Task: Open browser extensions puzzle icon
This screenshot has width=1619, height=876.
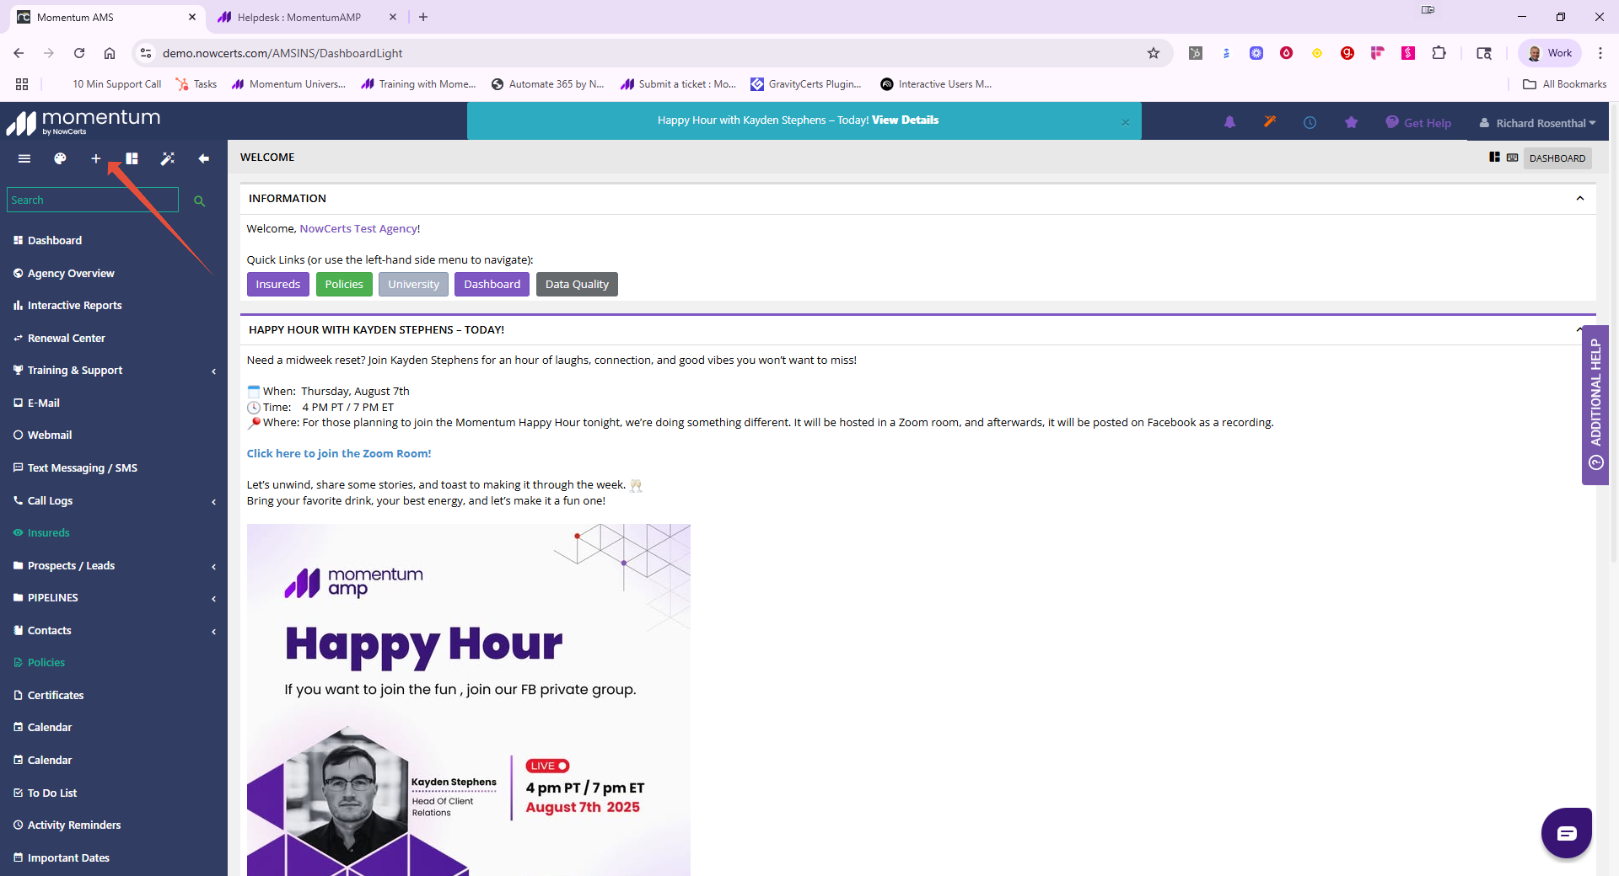Action: [1439, 53]
